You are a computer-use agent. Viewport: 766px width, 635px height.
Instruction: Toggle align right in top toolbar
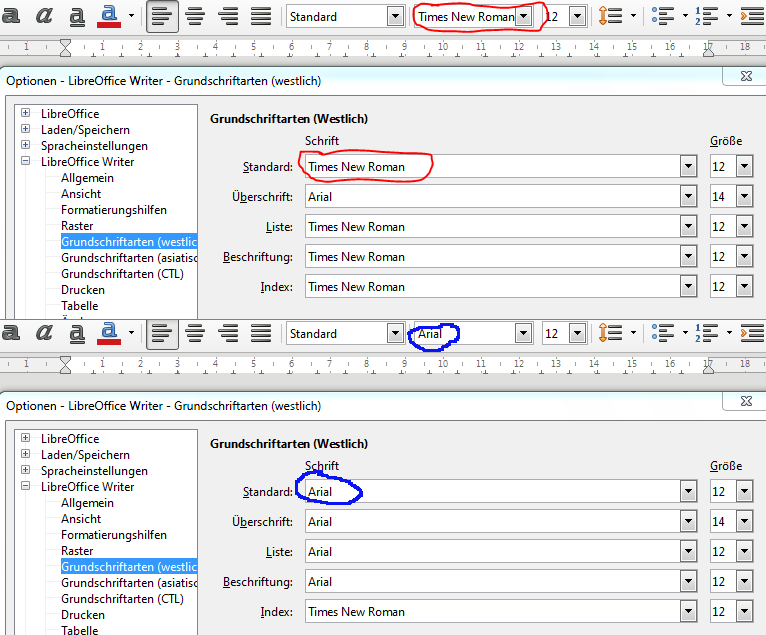pos(228,17)
